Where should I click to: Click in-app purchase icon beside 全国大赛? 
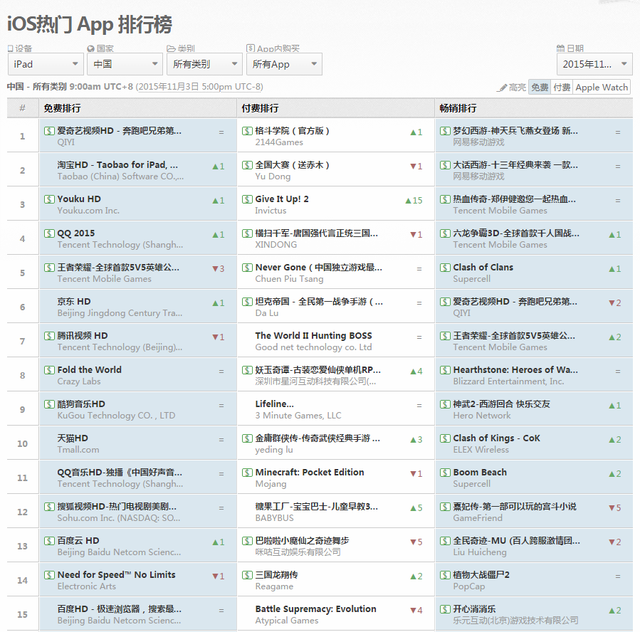247,165
